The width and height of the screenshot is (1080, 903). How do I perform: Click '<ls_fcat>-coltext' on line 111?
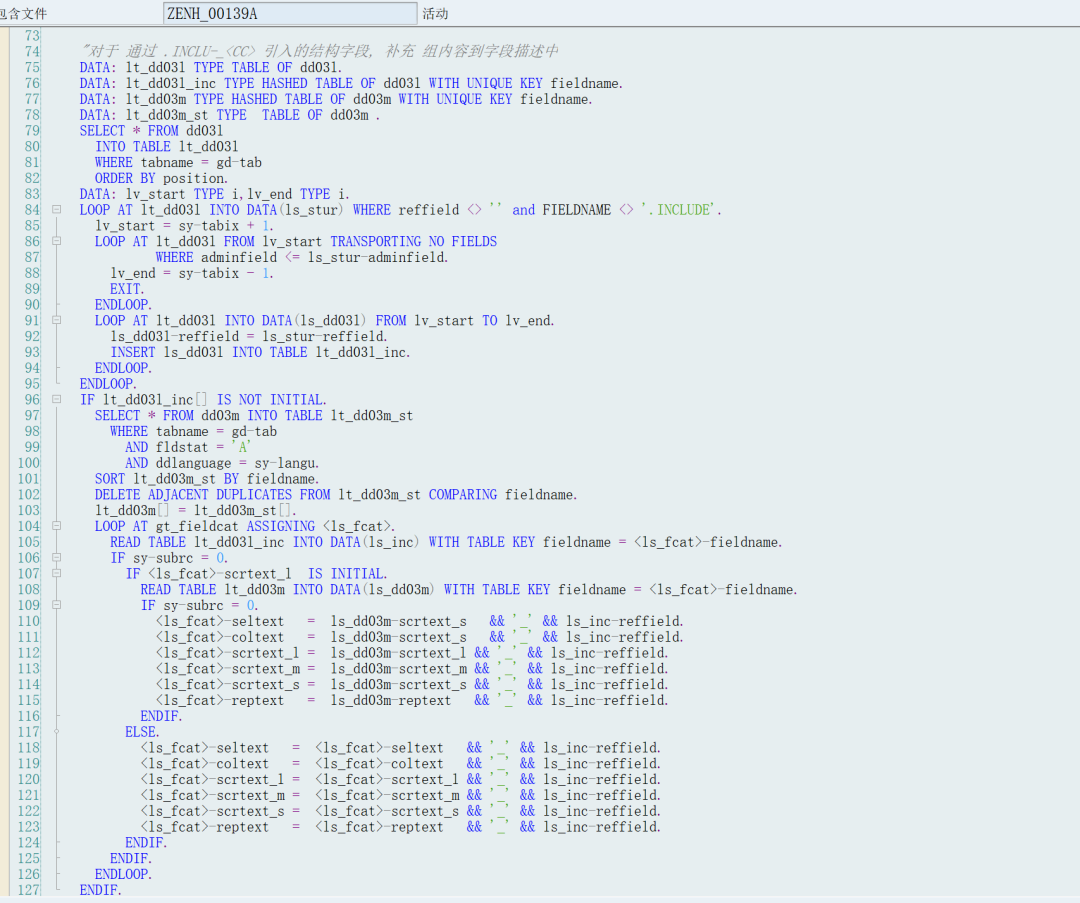(220, 638)
